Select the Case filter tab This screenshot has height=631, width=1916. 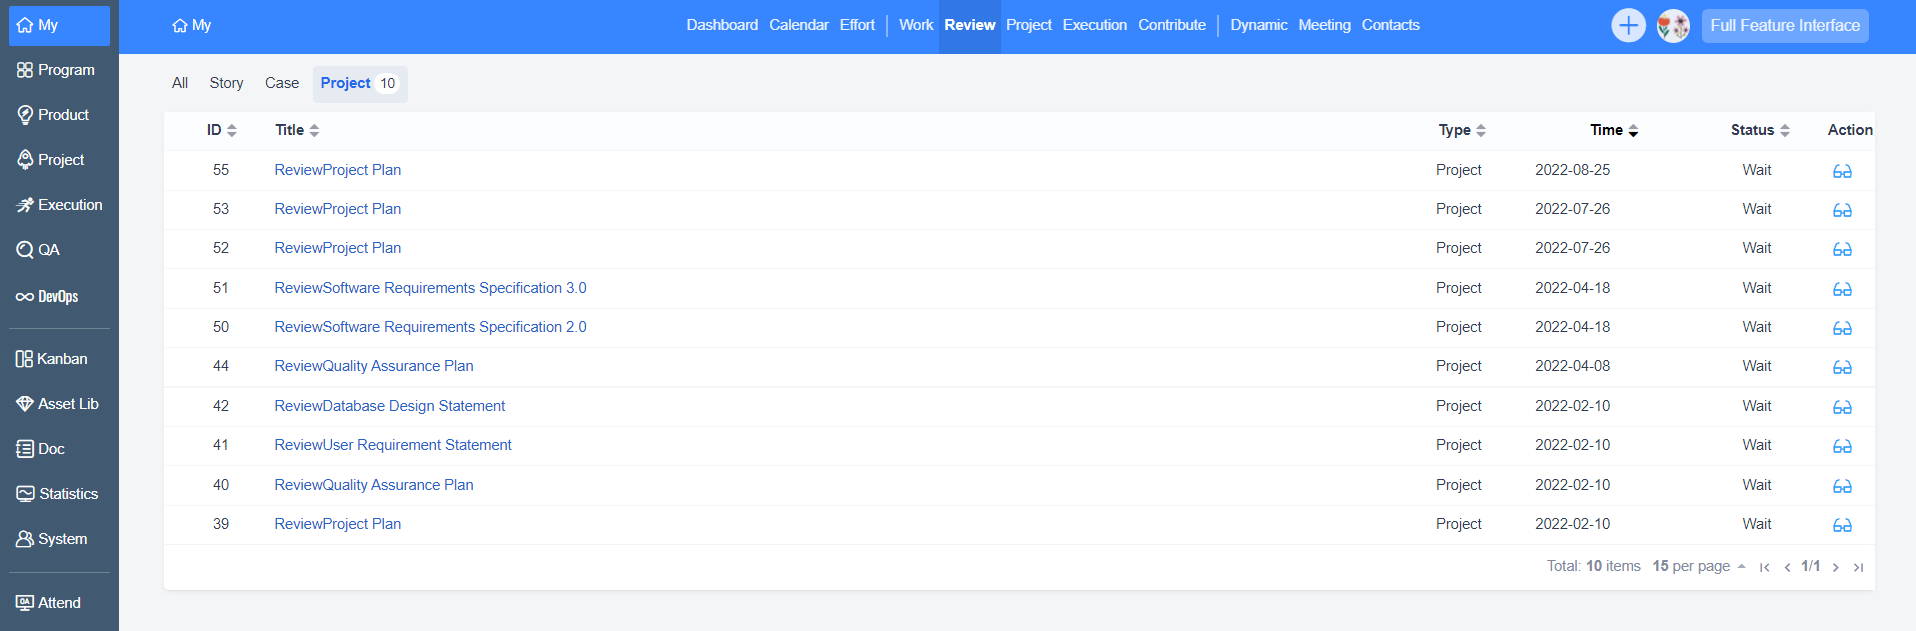[281, 83]
